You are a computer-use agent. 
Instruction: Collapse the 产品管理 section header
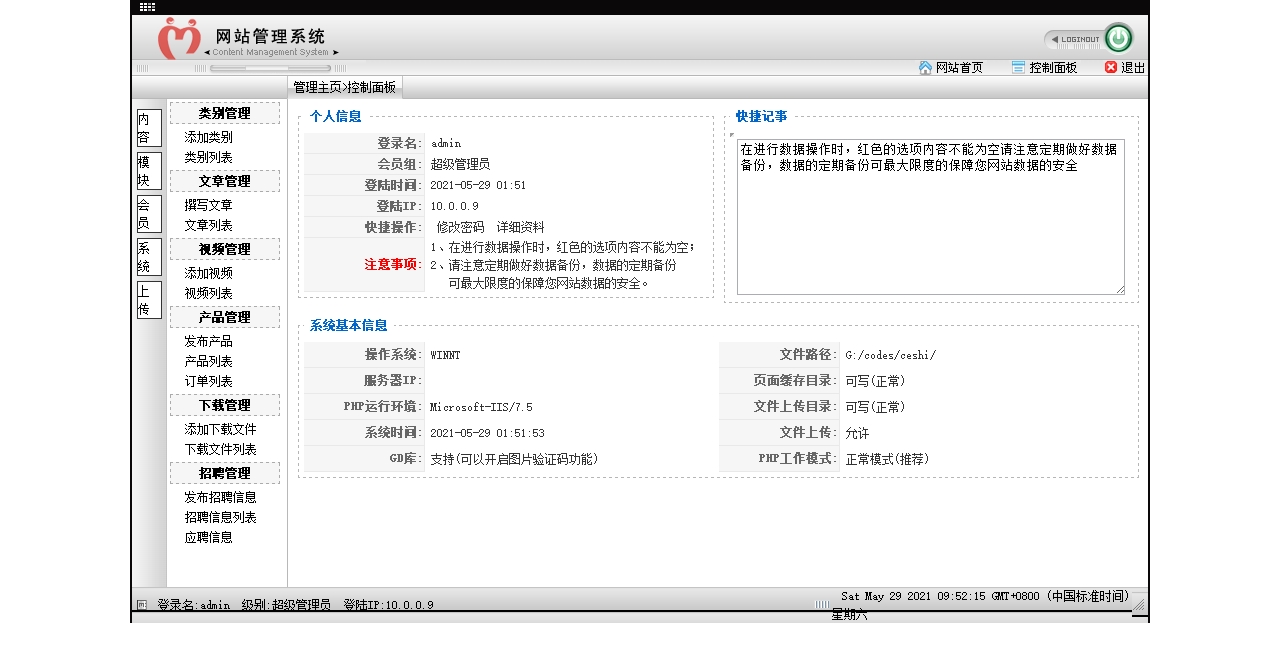pos(225,317)
